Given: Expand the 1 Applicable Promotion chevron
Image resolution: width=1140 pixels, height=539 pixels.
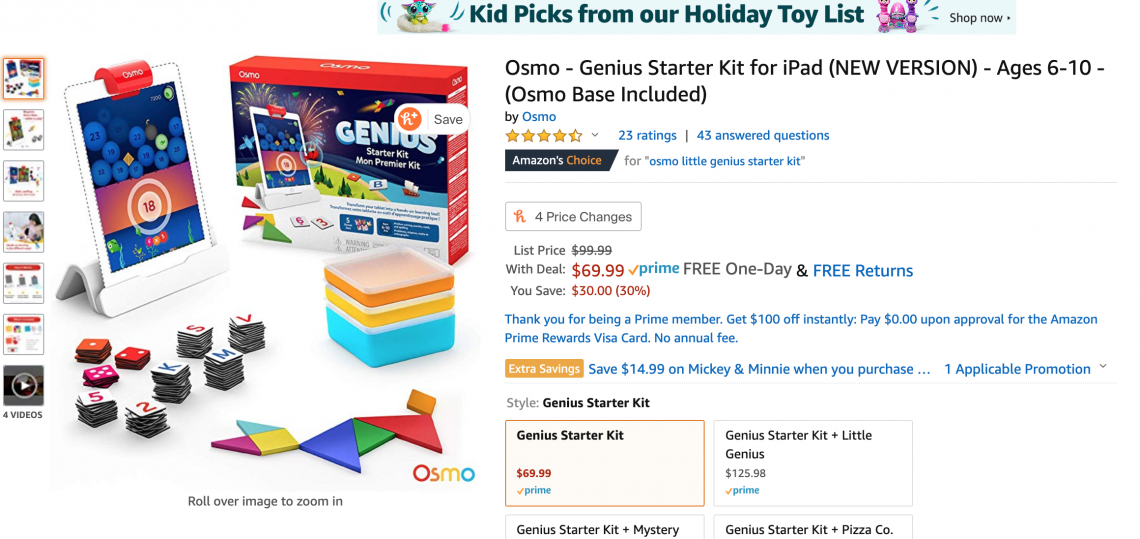Looking at the screenshot, I should tap(1103, 367).
